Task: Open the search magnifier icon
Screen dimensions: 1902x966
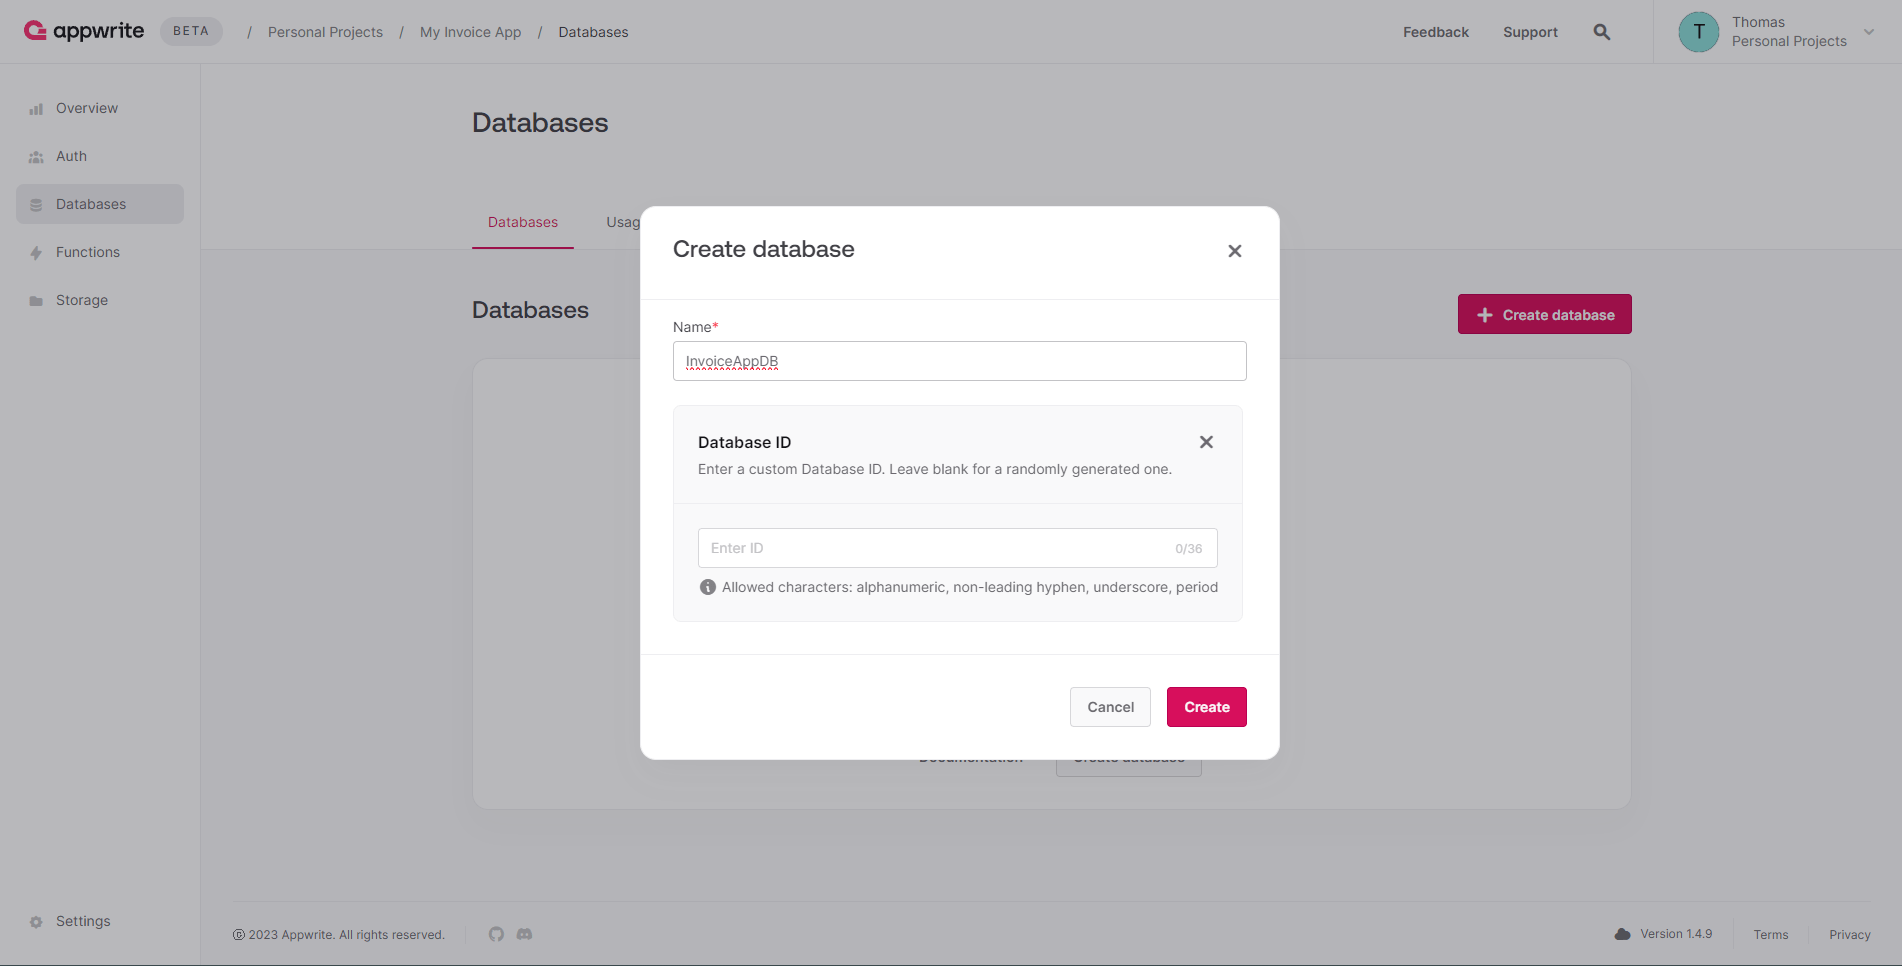Action: click(1601, 32)
